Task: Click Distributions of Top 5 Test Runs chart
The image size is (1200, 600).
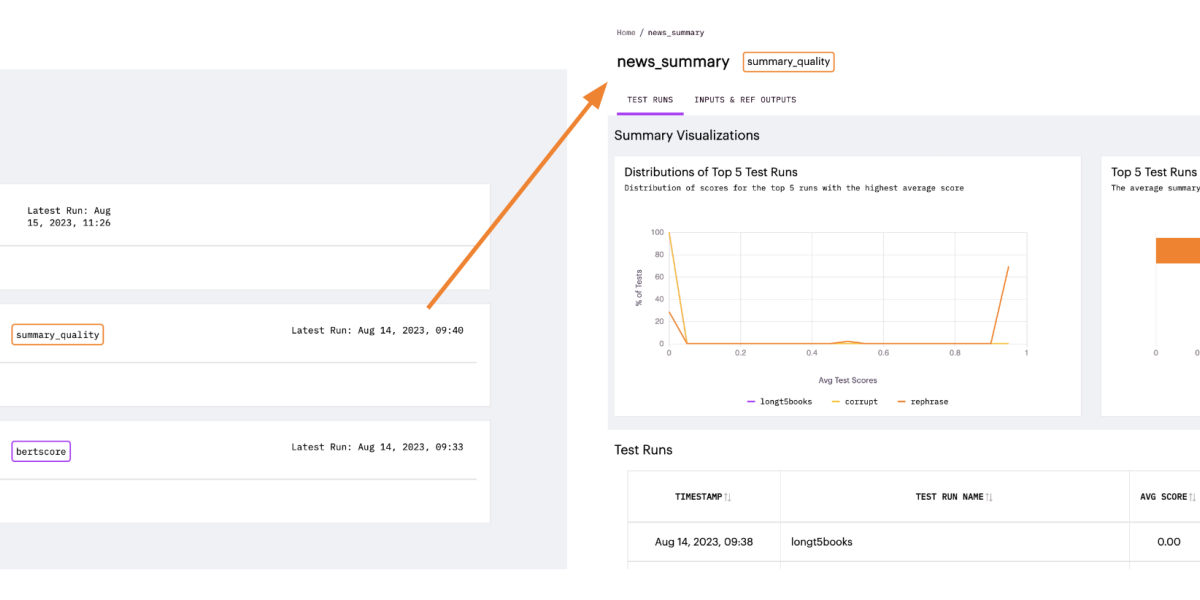Action: 847,286
